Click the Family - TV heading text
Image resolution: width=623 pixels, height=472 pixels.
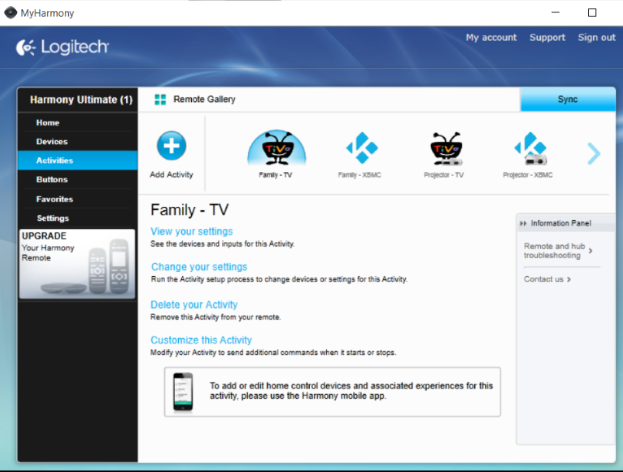pos(190,210)
